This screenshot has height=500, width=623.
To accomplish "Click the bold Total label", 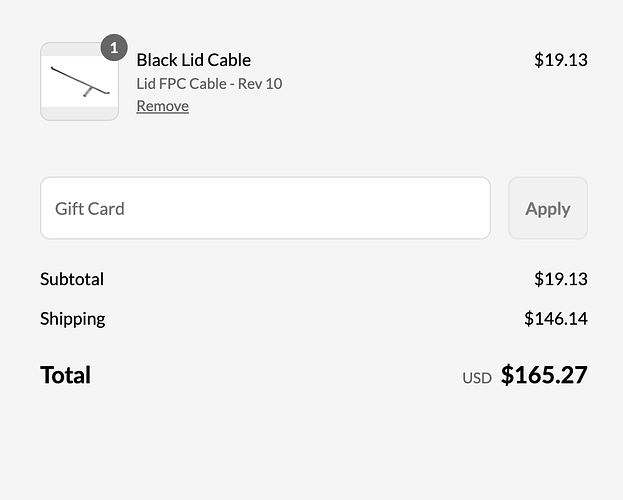I will click(x=66, y=375).
